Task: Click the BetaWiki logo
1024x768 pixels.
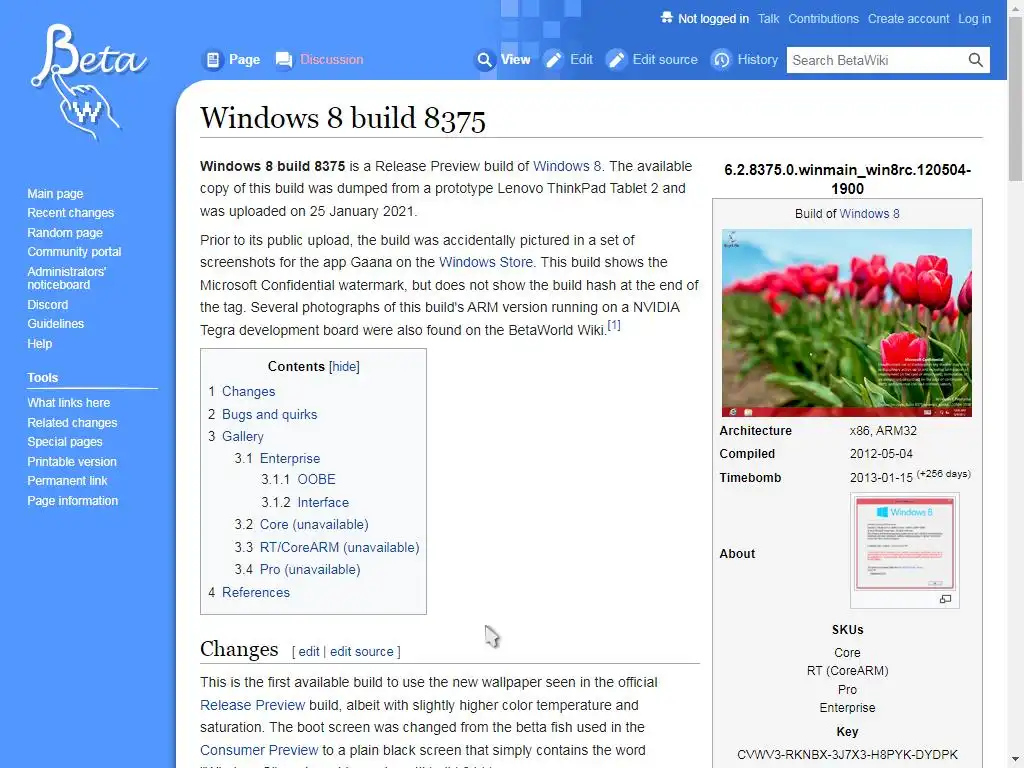Action: (x=88, y=82)
